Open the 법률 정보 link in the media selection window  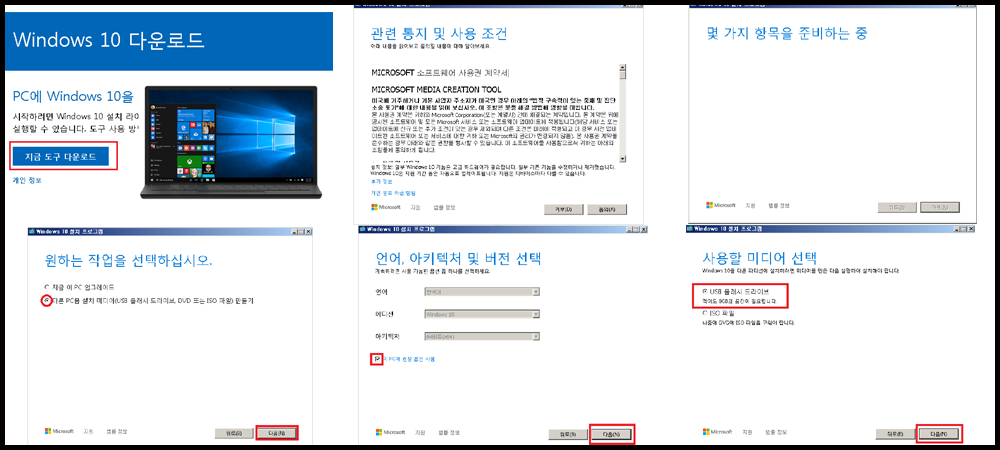point(777,433)
